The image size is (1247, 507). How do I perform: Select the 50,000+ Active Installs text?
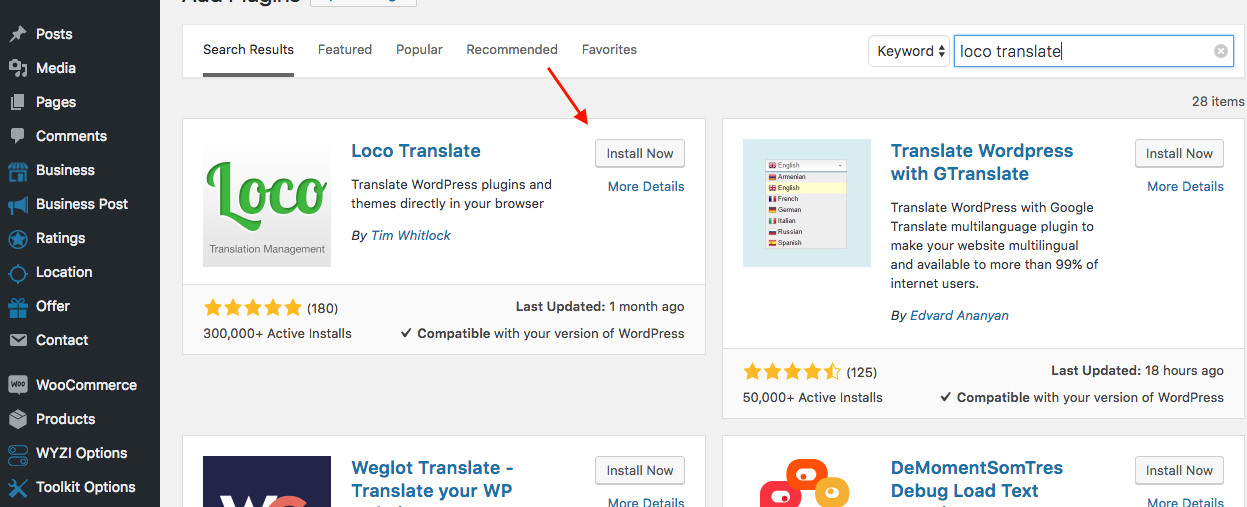pyautogui.click(x=813, y=397)
